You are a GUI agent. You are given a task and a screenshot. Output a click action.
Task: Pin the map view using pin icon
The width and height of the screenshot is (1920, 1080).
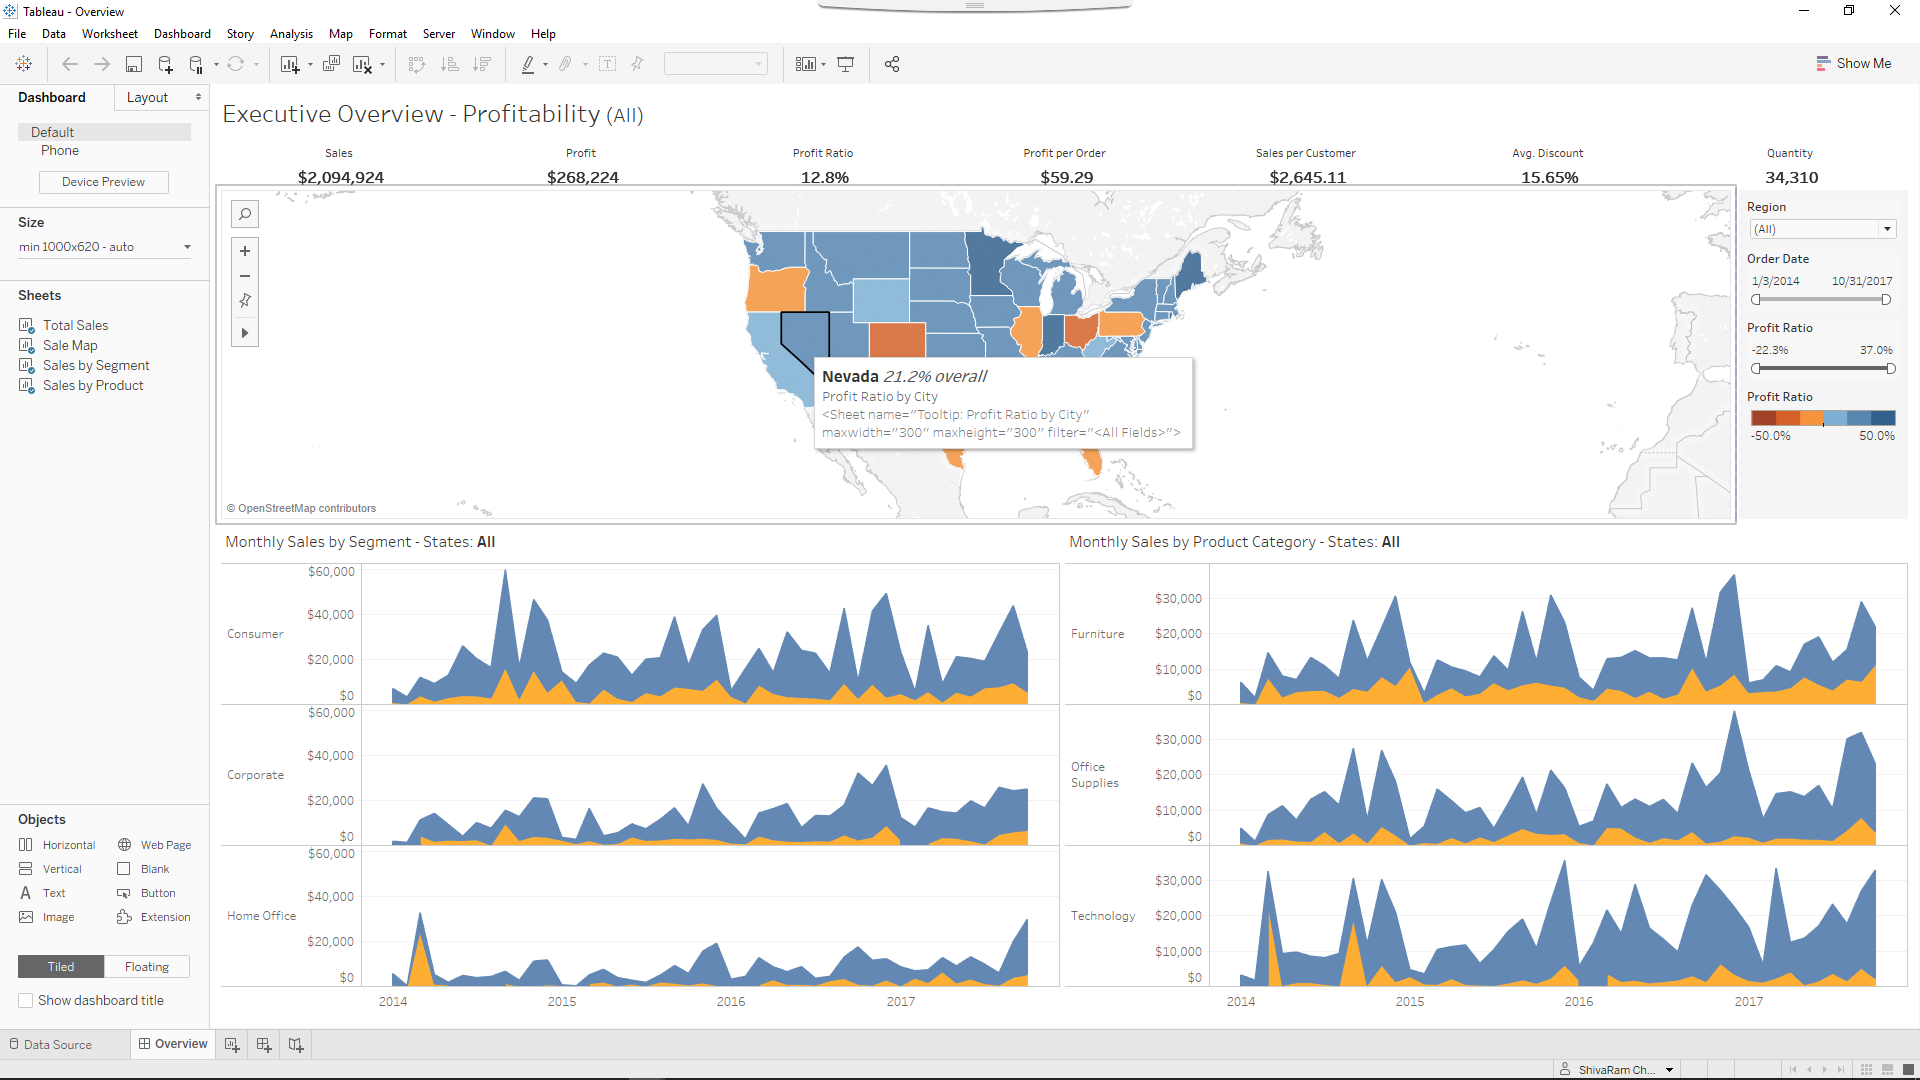(245, 300)
